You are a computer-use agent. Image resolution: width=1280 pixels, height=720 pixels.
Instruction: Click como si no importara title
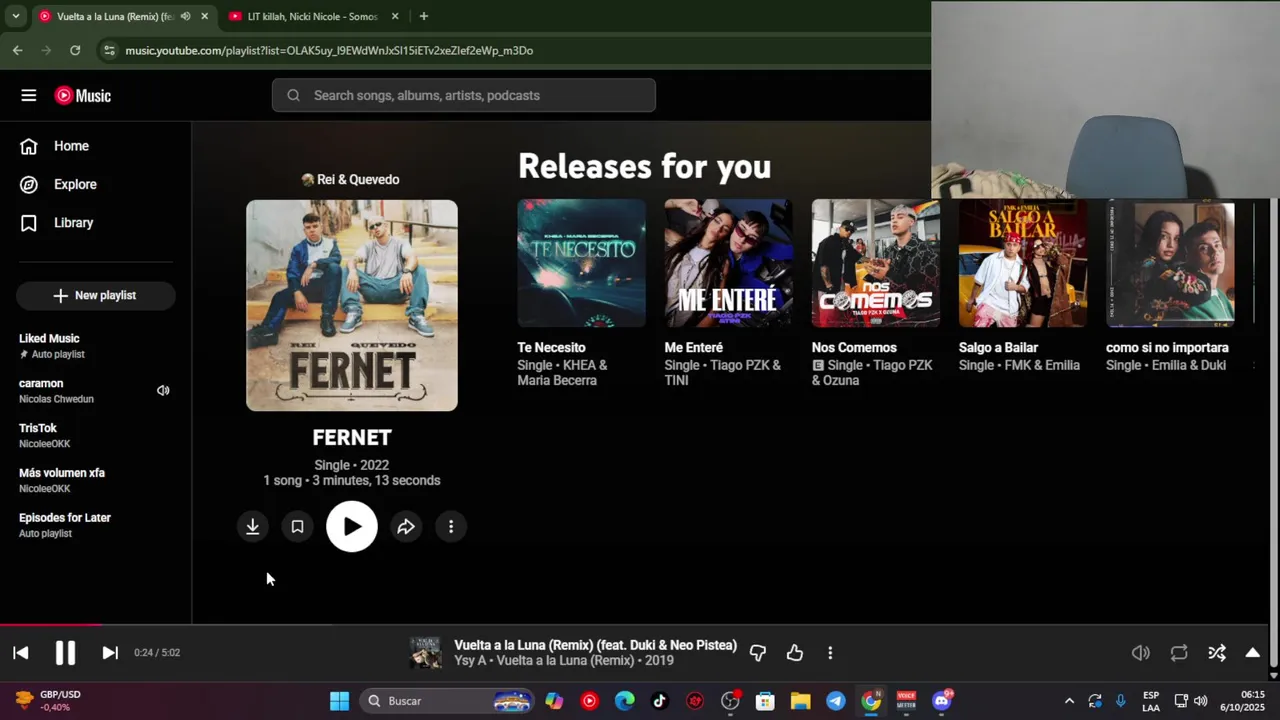(x=1167, y=347)
